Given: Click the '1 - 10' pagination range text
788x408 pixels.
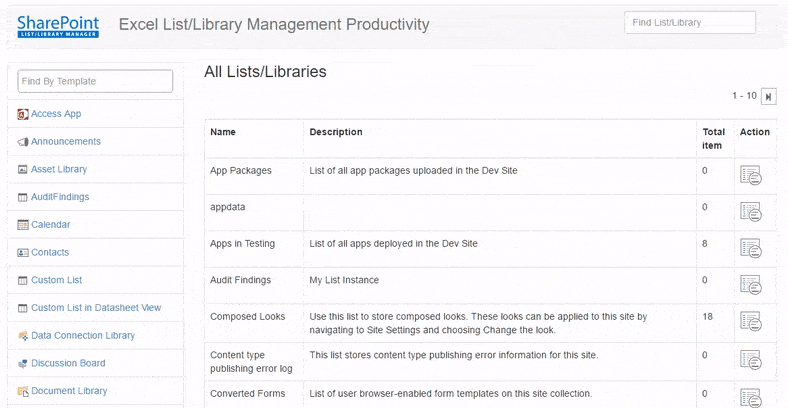Looking at the screenshot, I should pyautogui.click(x=744, y=96).
